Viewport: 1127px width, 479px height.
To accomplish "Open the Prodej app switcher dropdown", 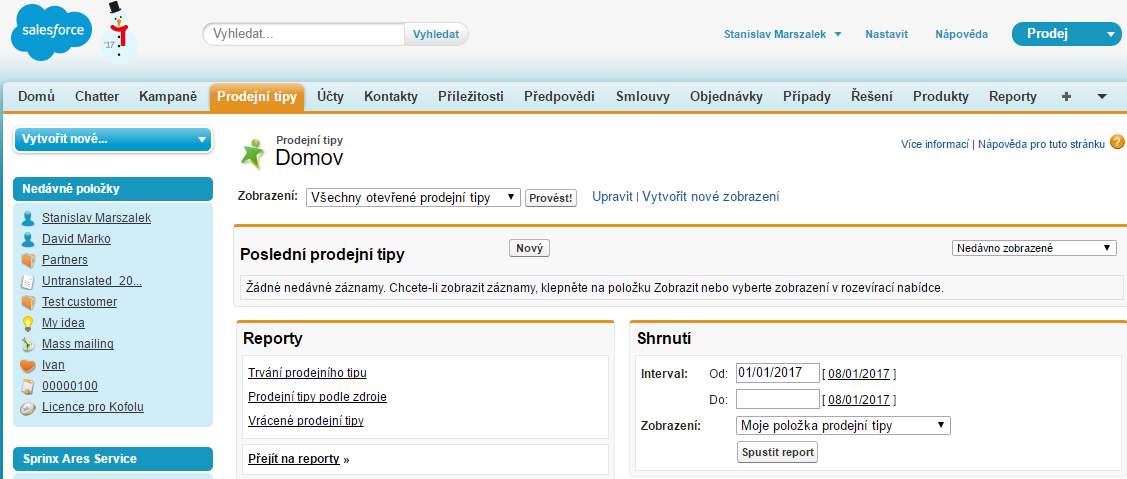I will (1065, 34).
